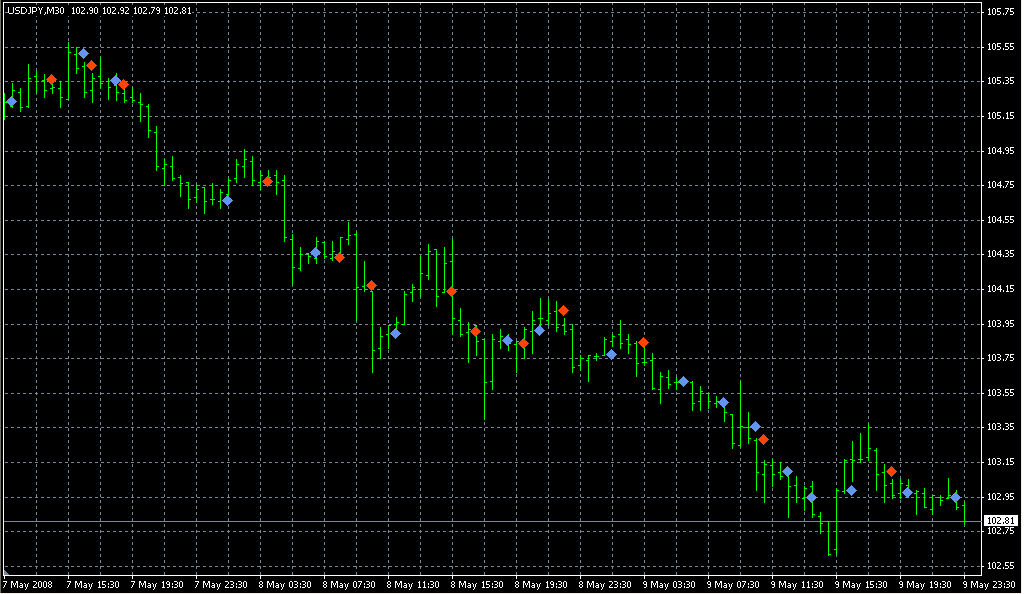
Task: Click the 105.75 price scale label
Action: tap(999, 12)
